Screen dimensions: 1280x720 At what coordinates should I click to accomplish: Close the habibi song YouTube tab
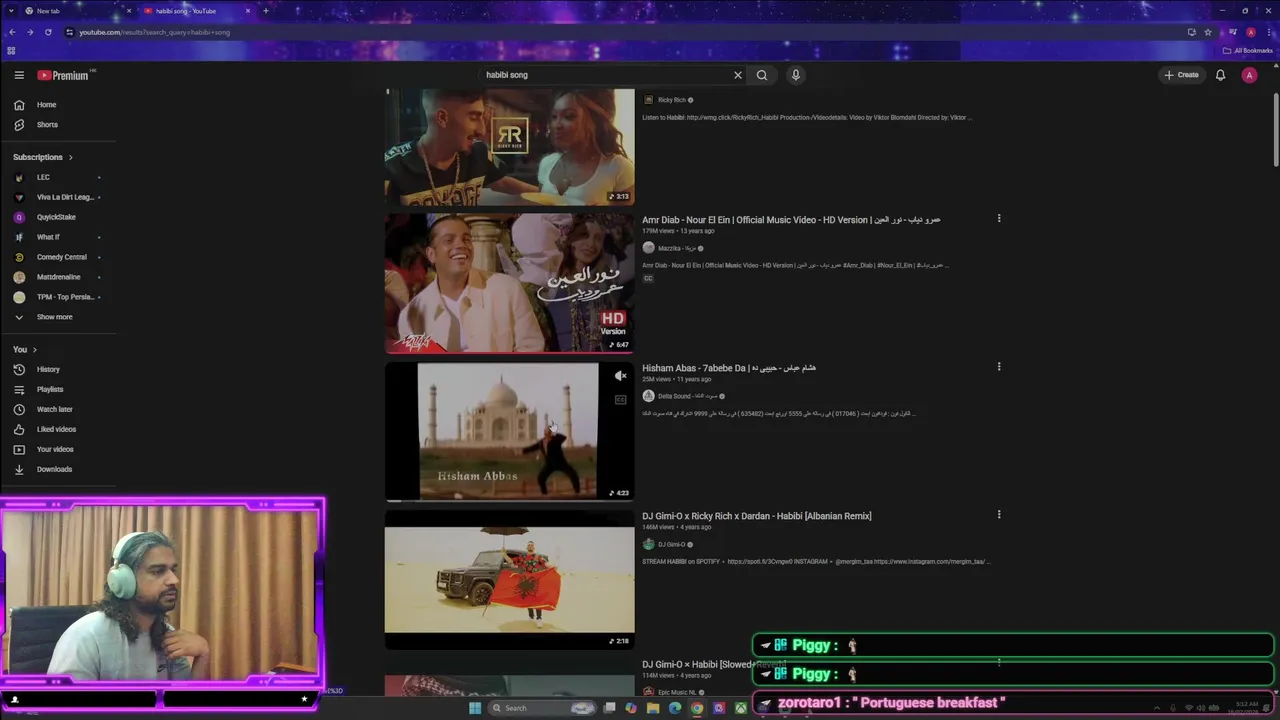(x=248, y=11)
